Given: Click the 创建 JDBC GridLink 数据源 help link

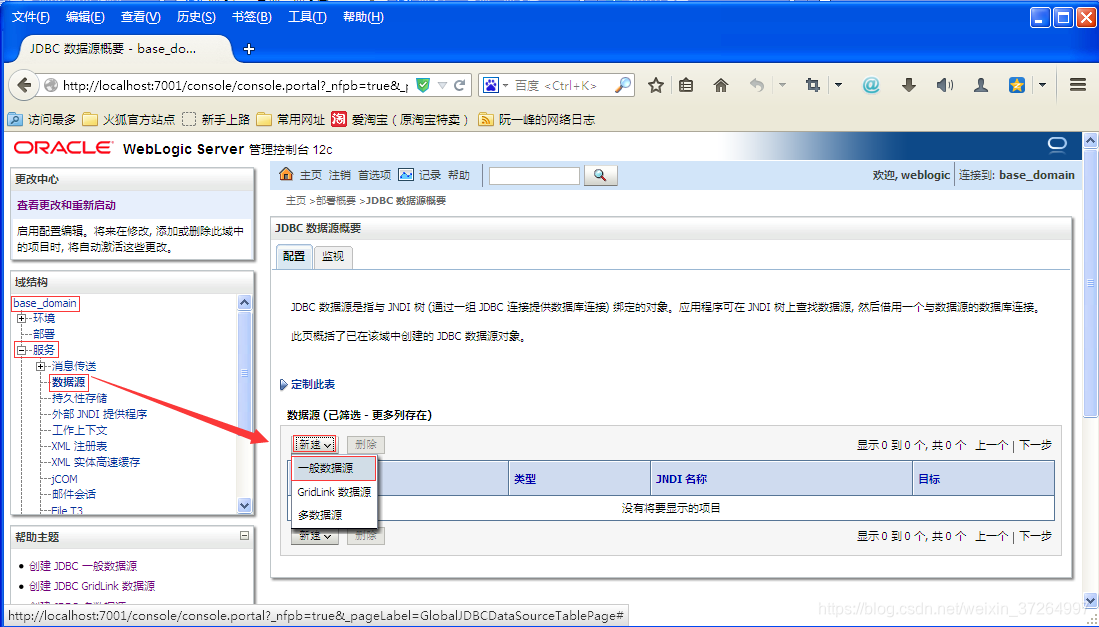Looking at the screenshot, I should [x=92, y=586].
